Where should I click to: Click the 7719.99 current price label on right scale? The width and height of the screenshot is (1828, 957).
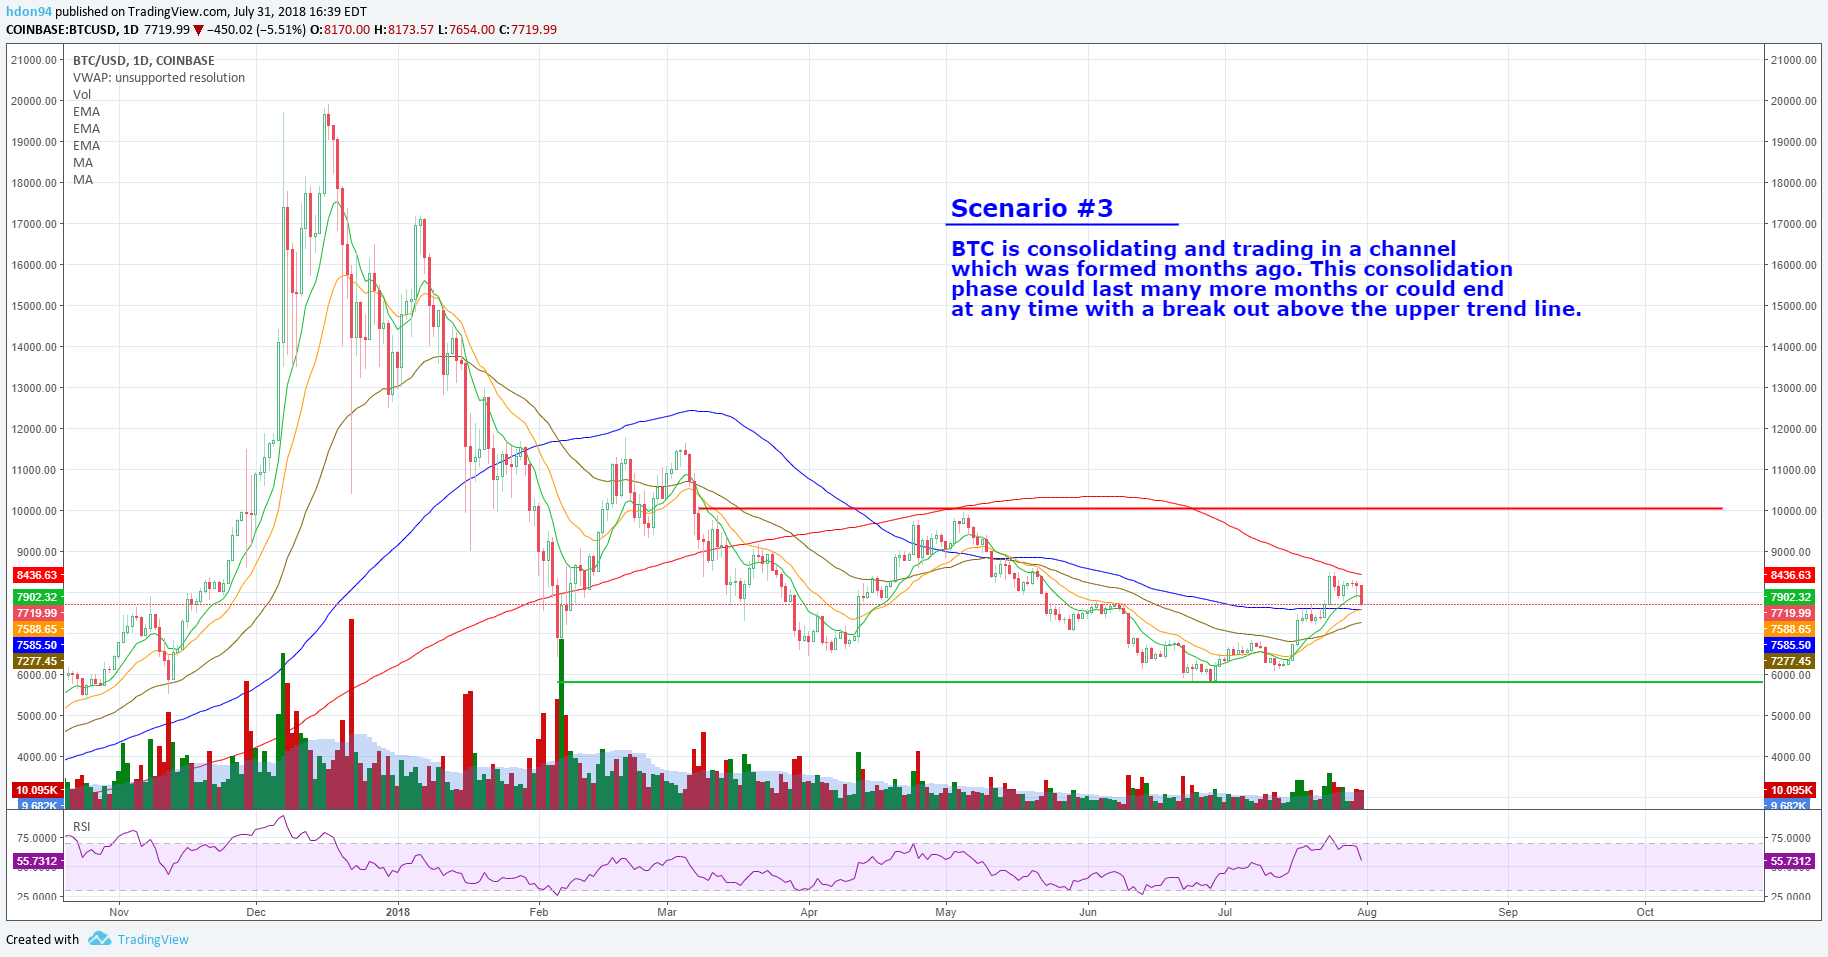click(x=1791, y=613)
